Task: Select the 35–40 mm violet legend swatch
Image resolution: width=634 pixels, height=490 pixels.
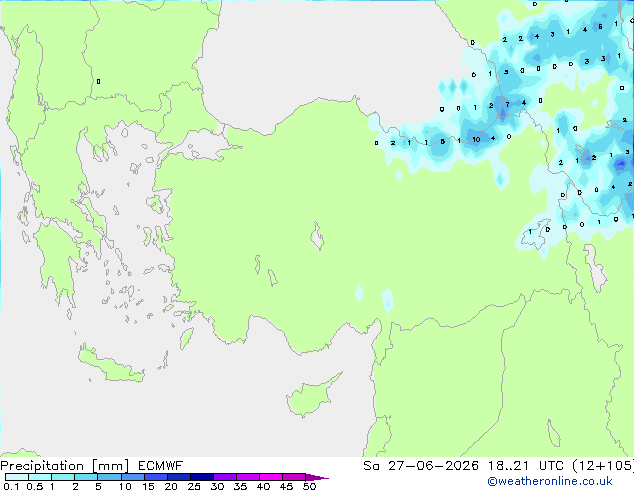Action: tap(247, 477)
